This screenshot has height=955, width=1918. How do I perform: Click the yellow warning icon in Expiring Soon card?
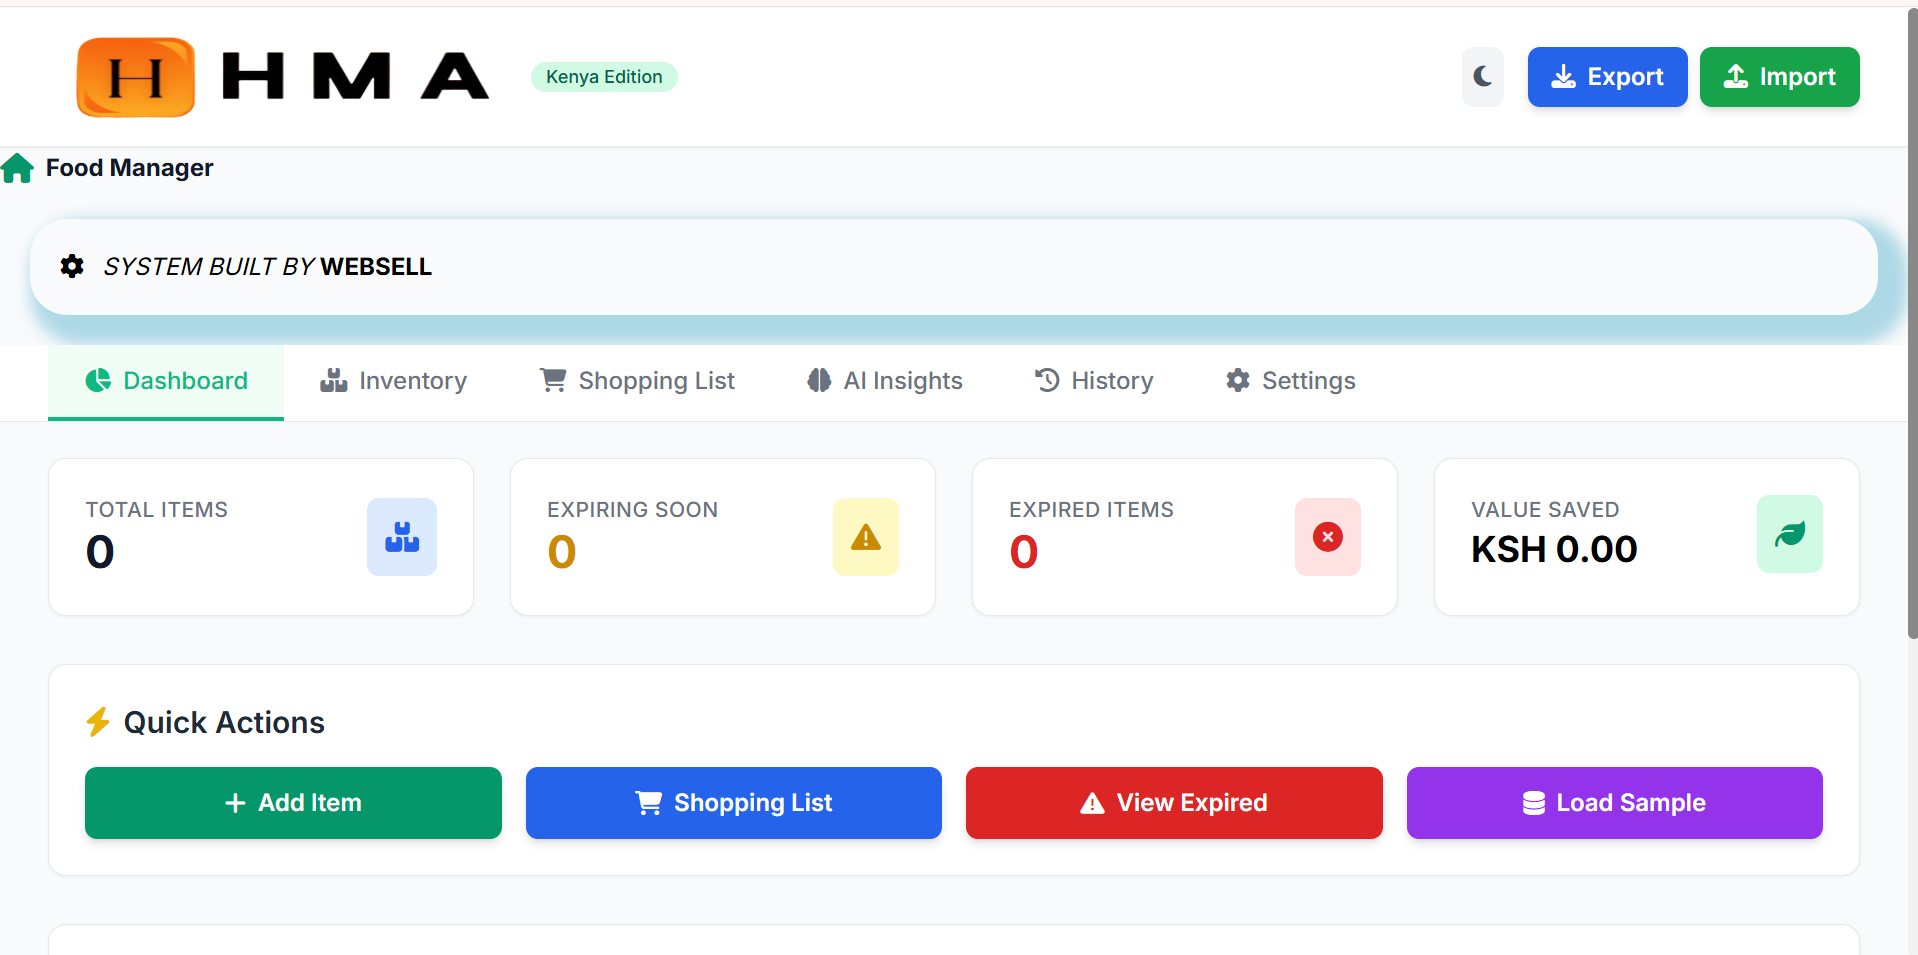tap(866, 537)
